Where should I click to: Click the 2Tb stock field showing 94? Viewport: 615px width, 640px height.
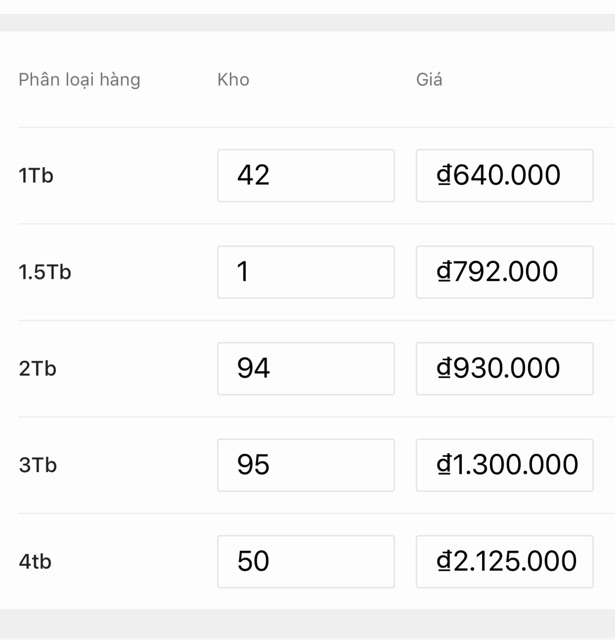point(305,369)
